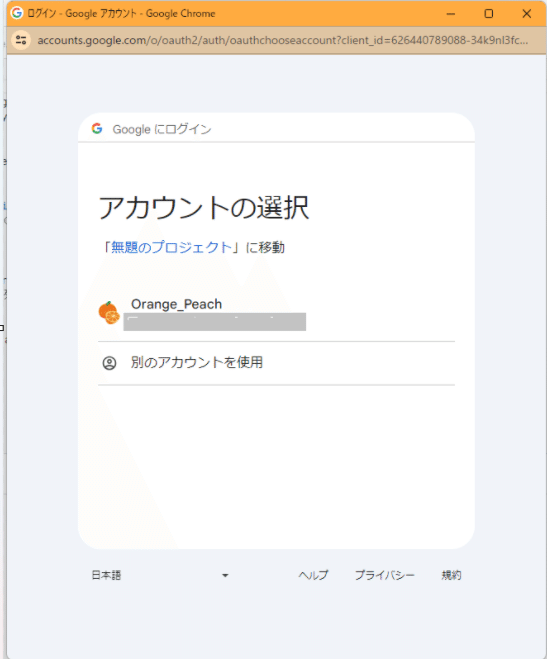Open the 無題のプロジェクト link
The width and height of the screenshot is (547, 659).
pos(171,247)
